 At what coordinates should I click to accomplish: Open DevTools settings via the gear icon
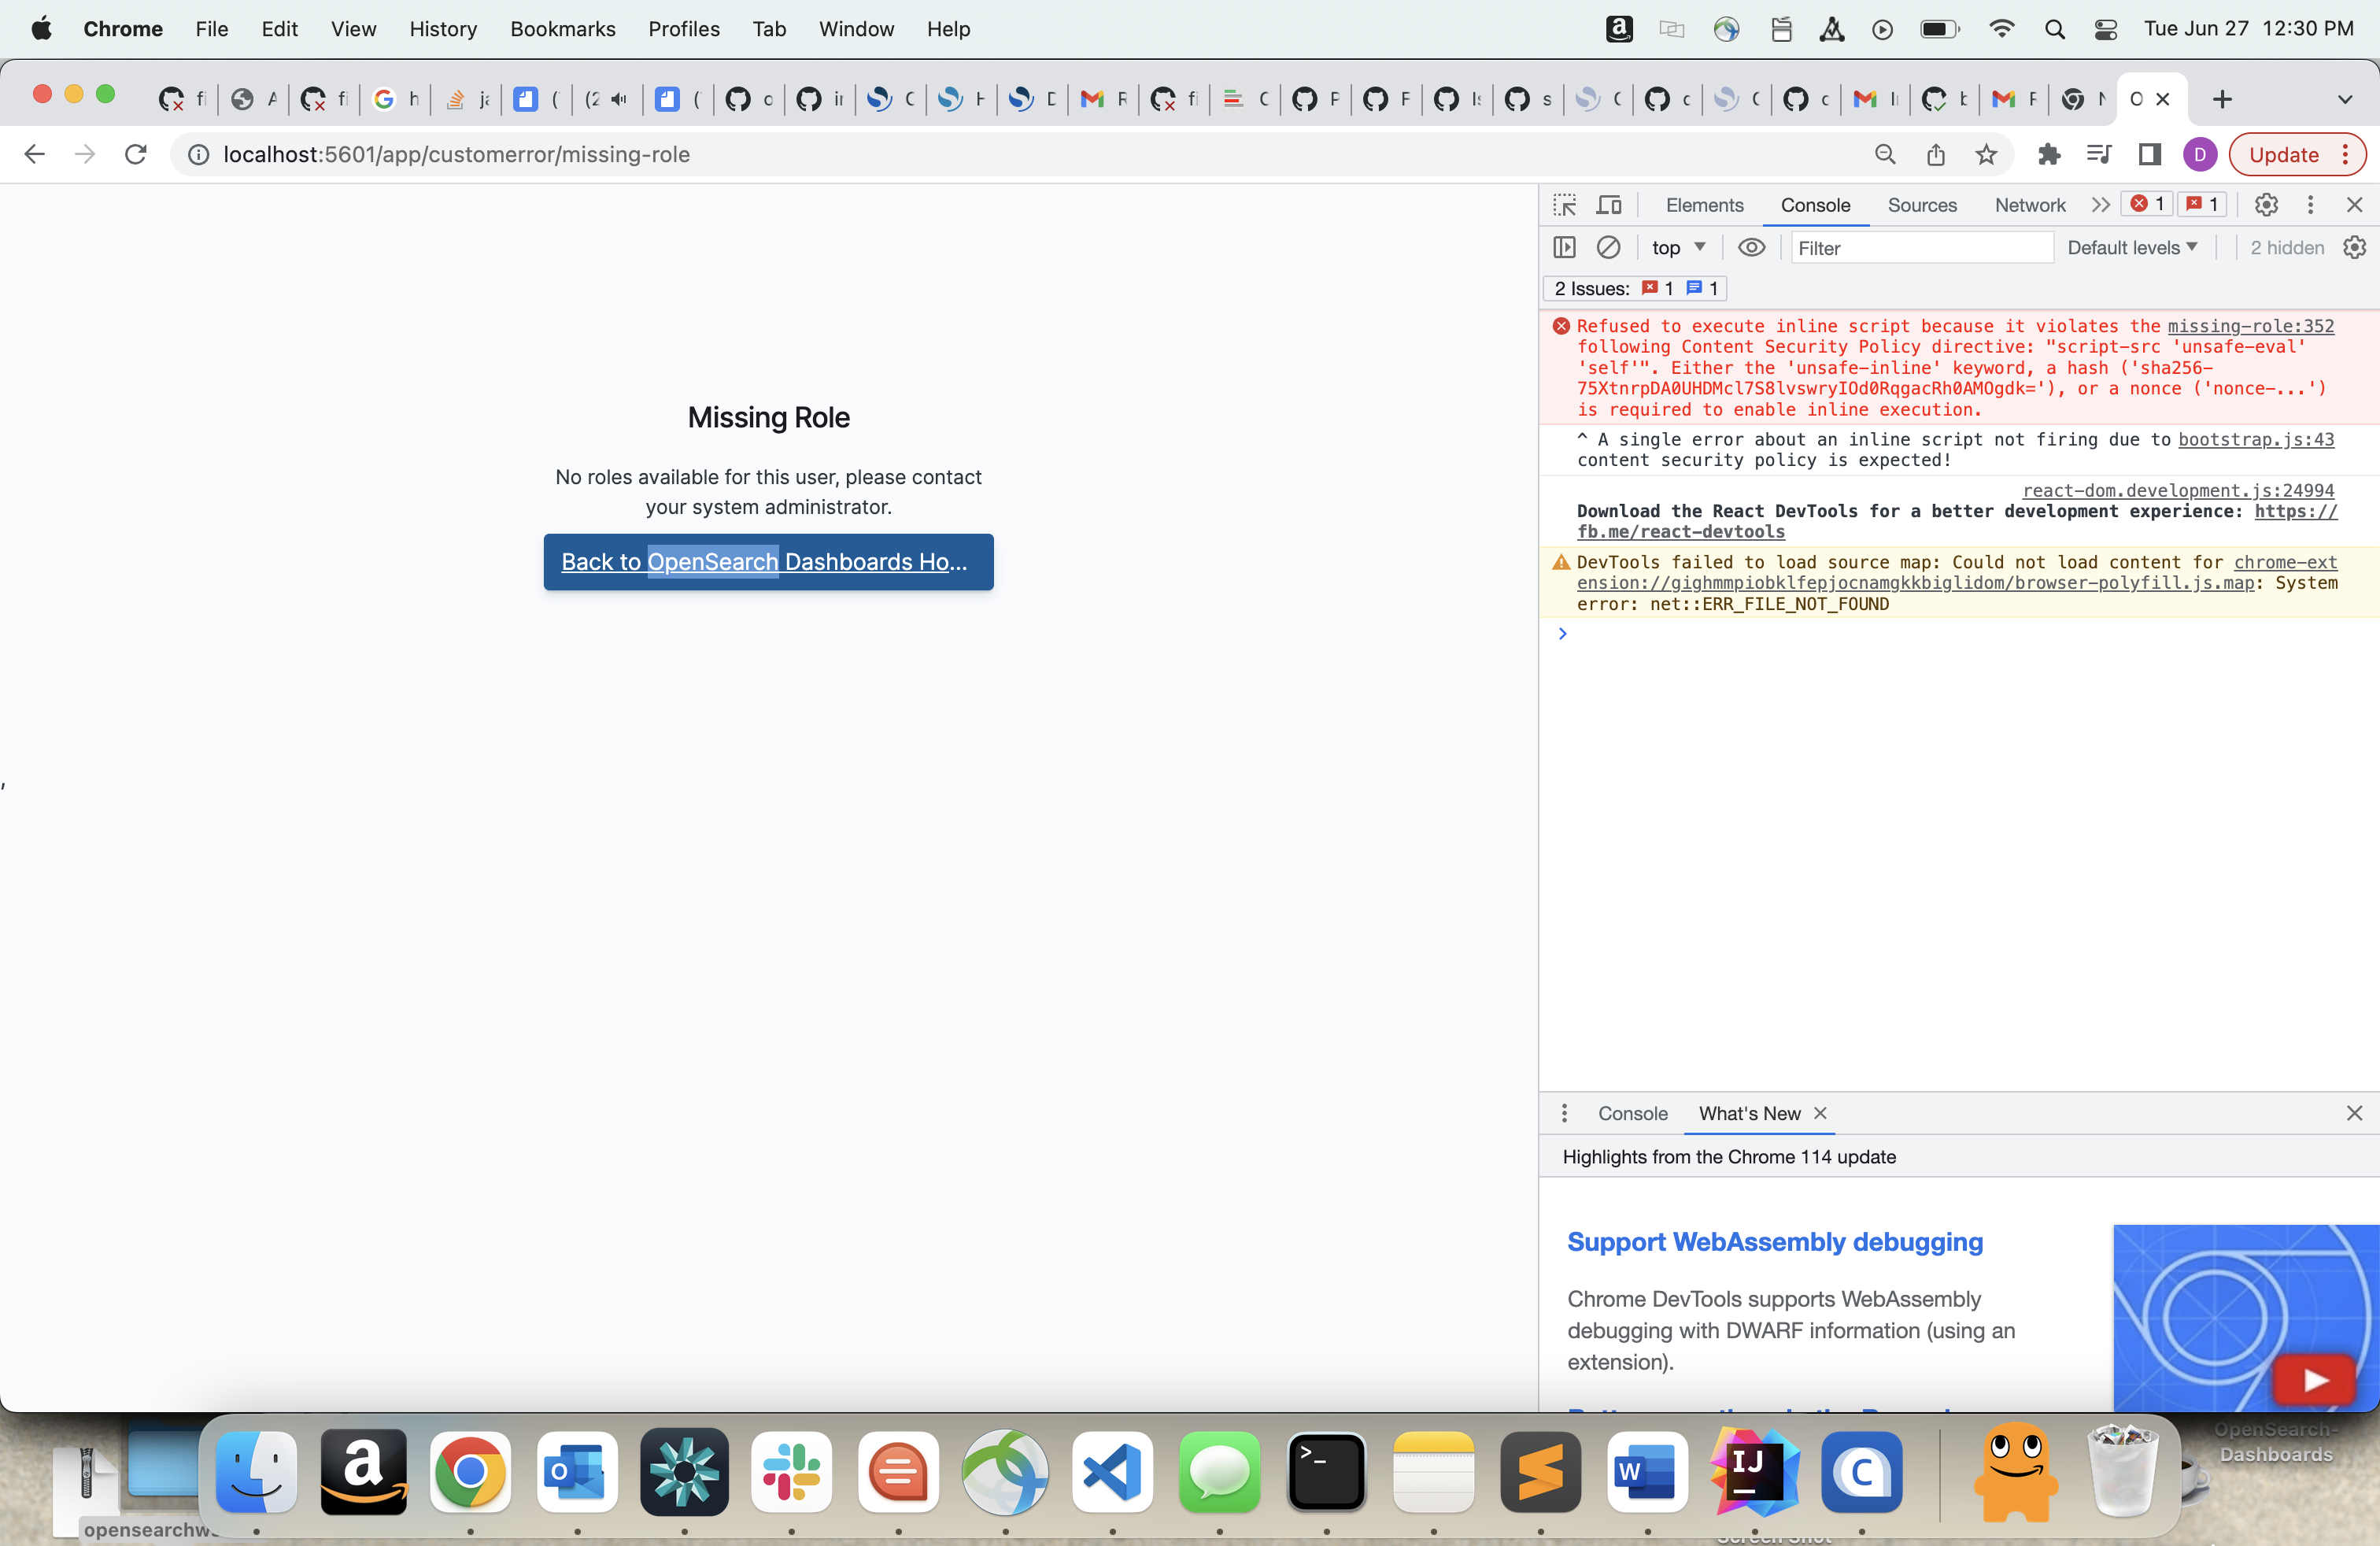pyautogui.click(x=2266, y=204)
